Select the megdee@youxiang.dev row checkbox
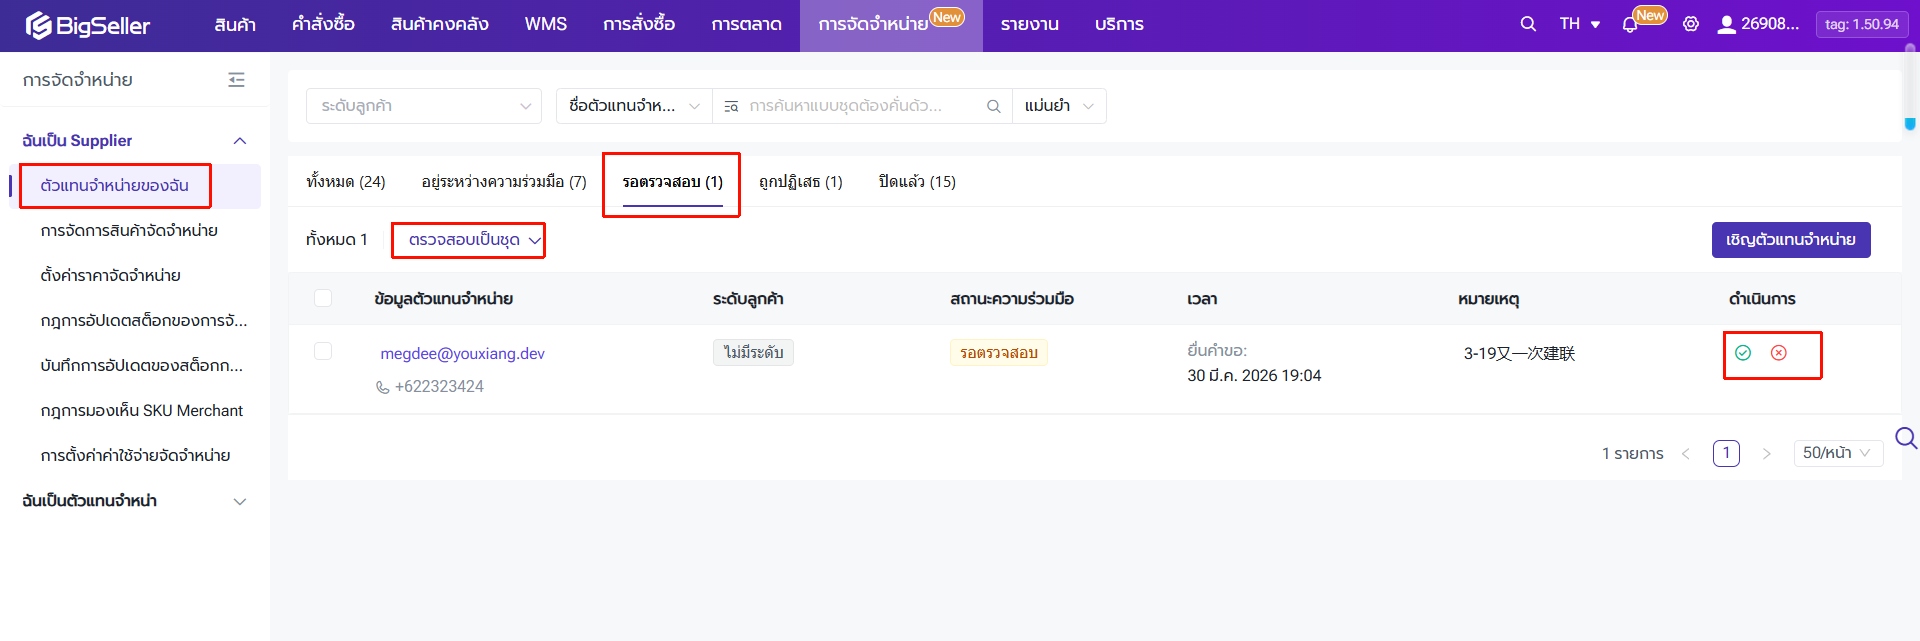The width and height of the screenshot is (1920, 641). click(x=323, y=351)
